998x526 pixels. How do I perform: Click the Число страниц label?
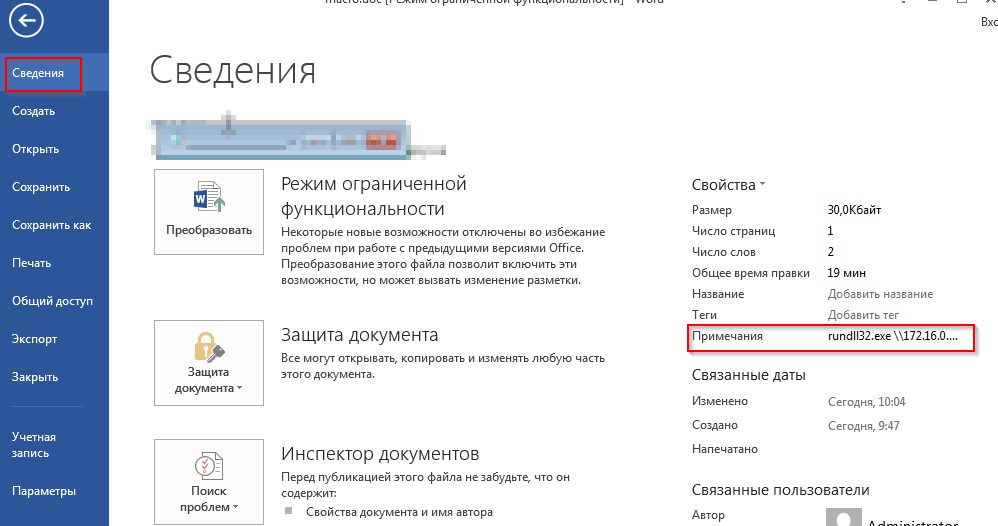click(733, 231)
